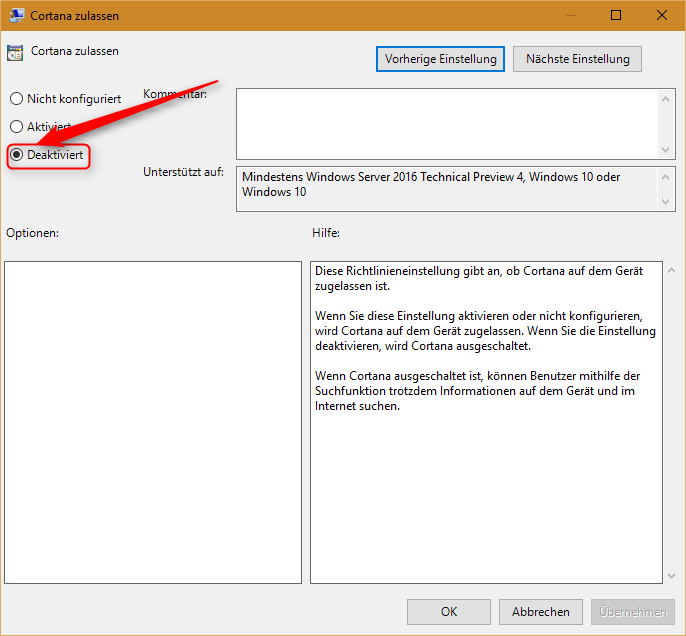Screen dimensions: 686x636
Task: Click the Unterstützt auf: label
Action: tap(183, 172)
